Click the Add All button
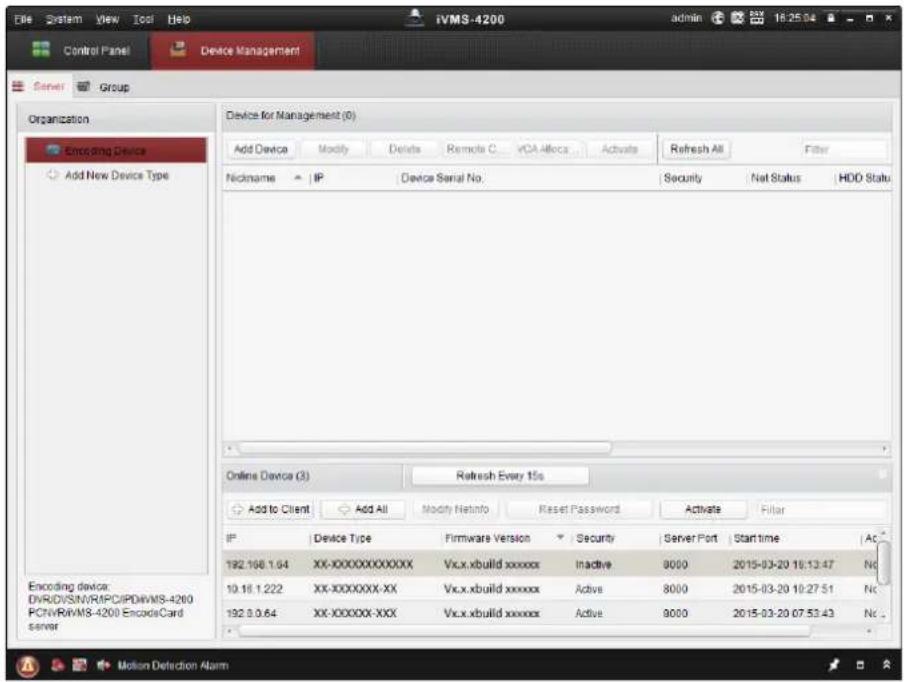 tap(363, 510)
